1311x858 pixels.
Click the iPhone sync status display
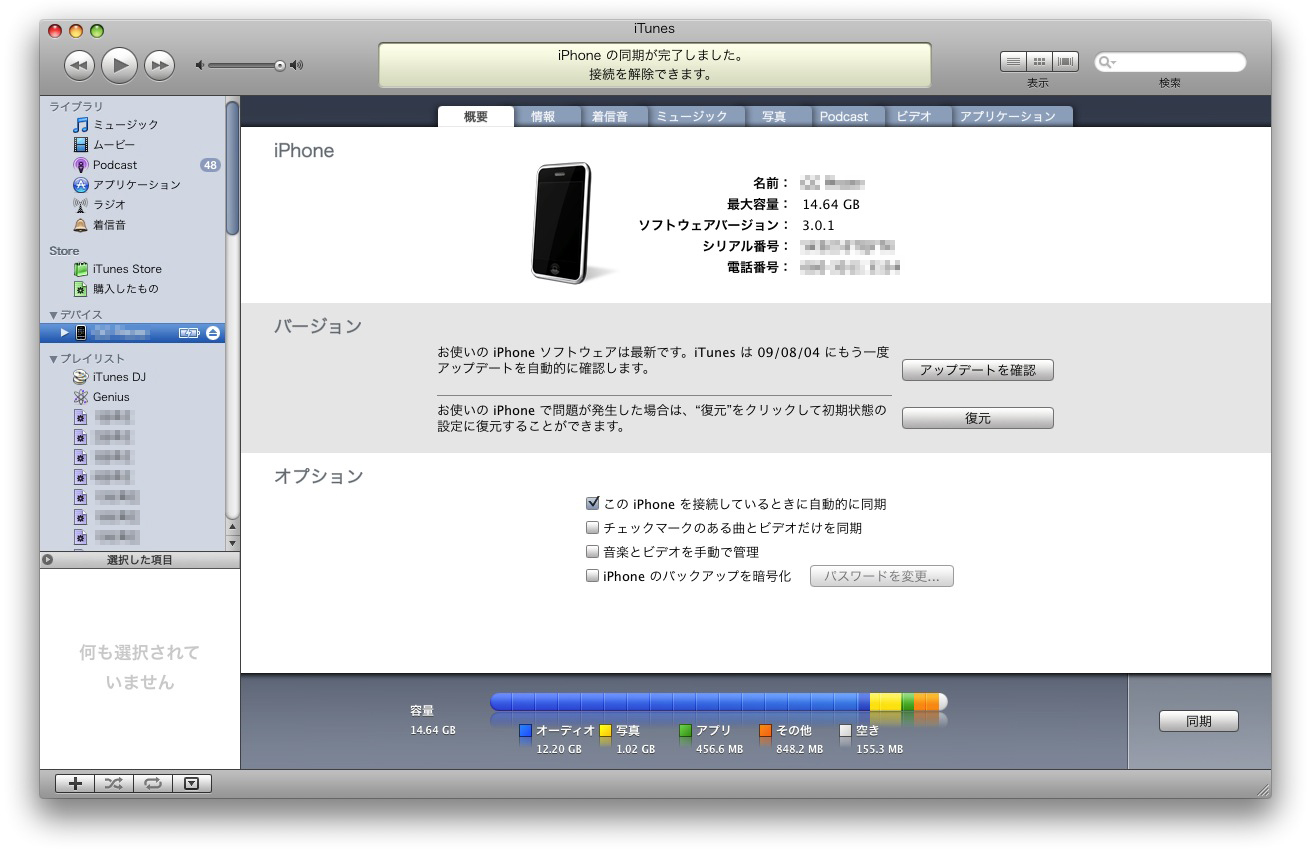click(x=655, y=65)
